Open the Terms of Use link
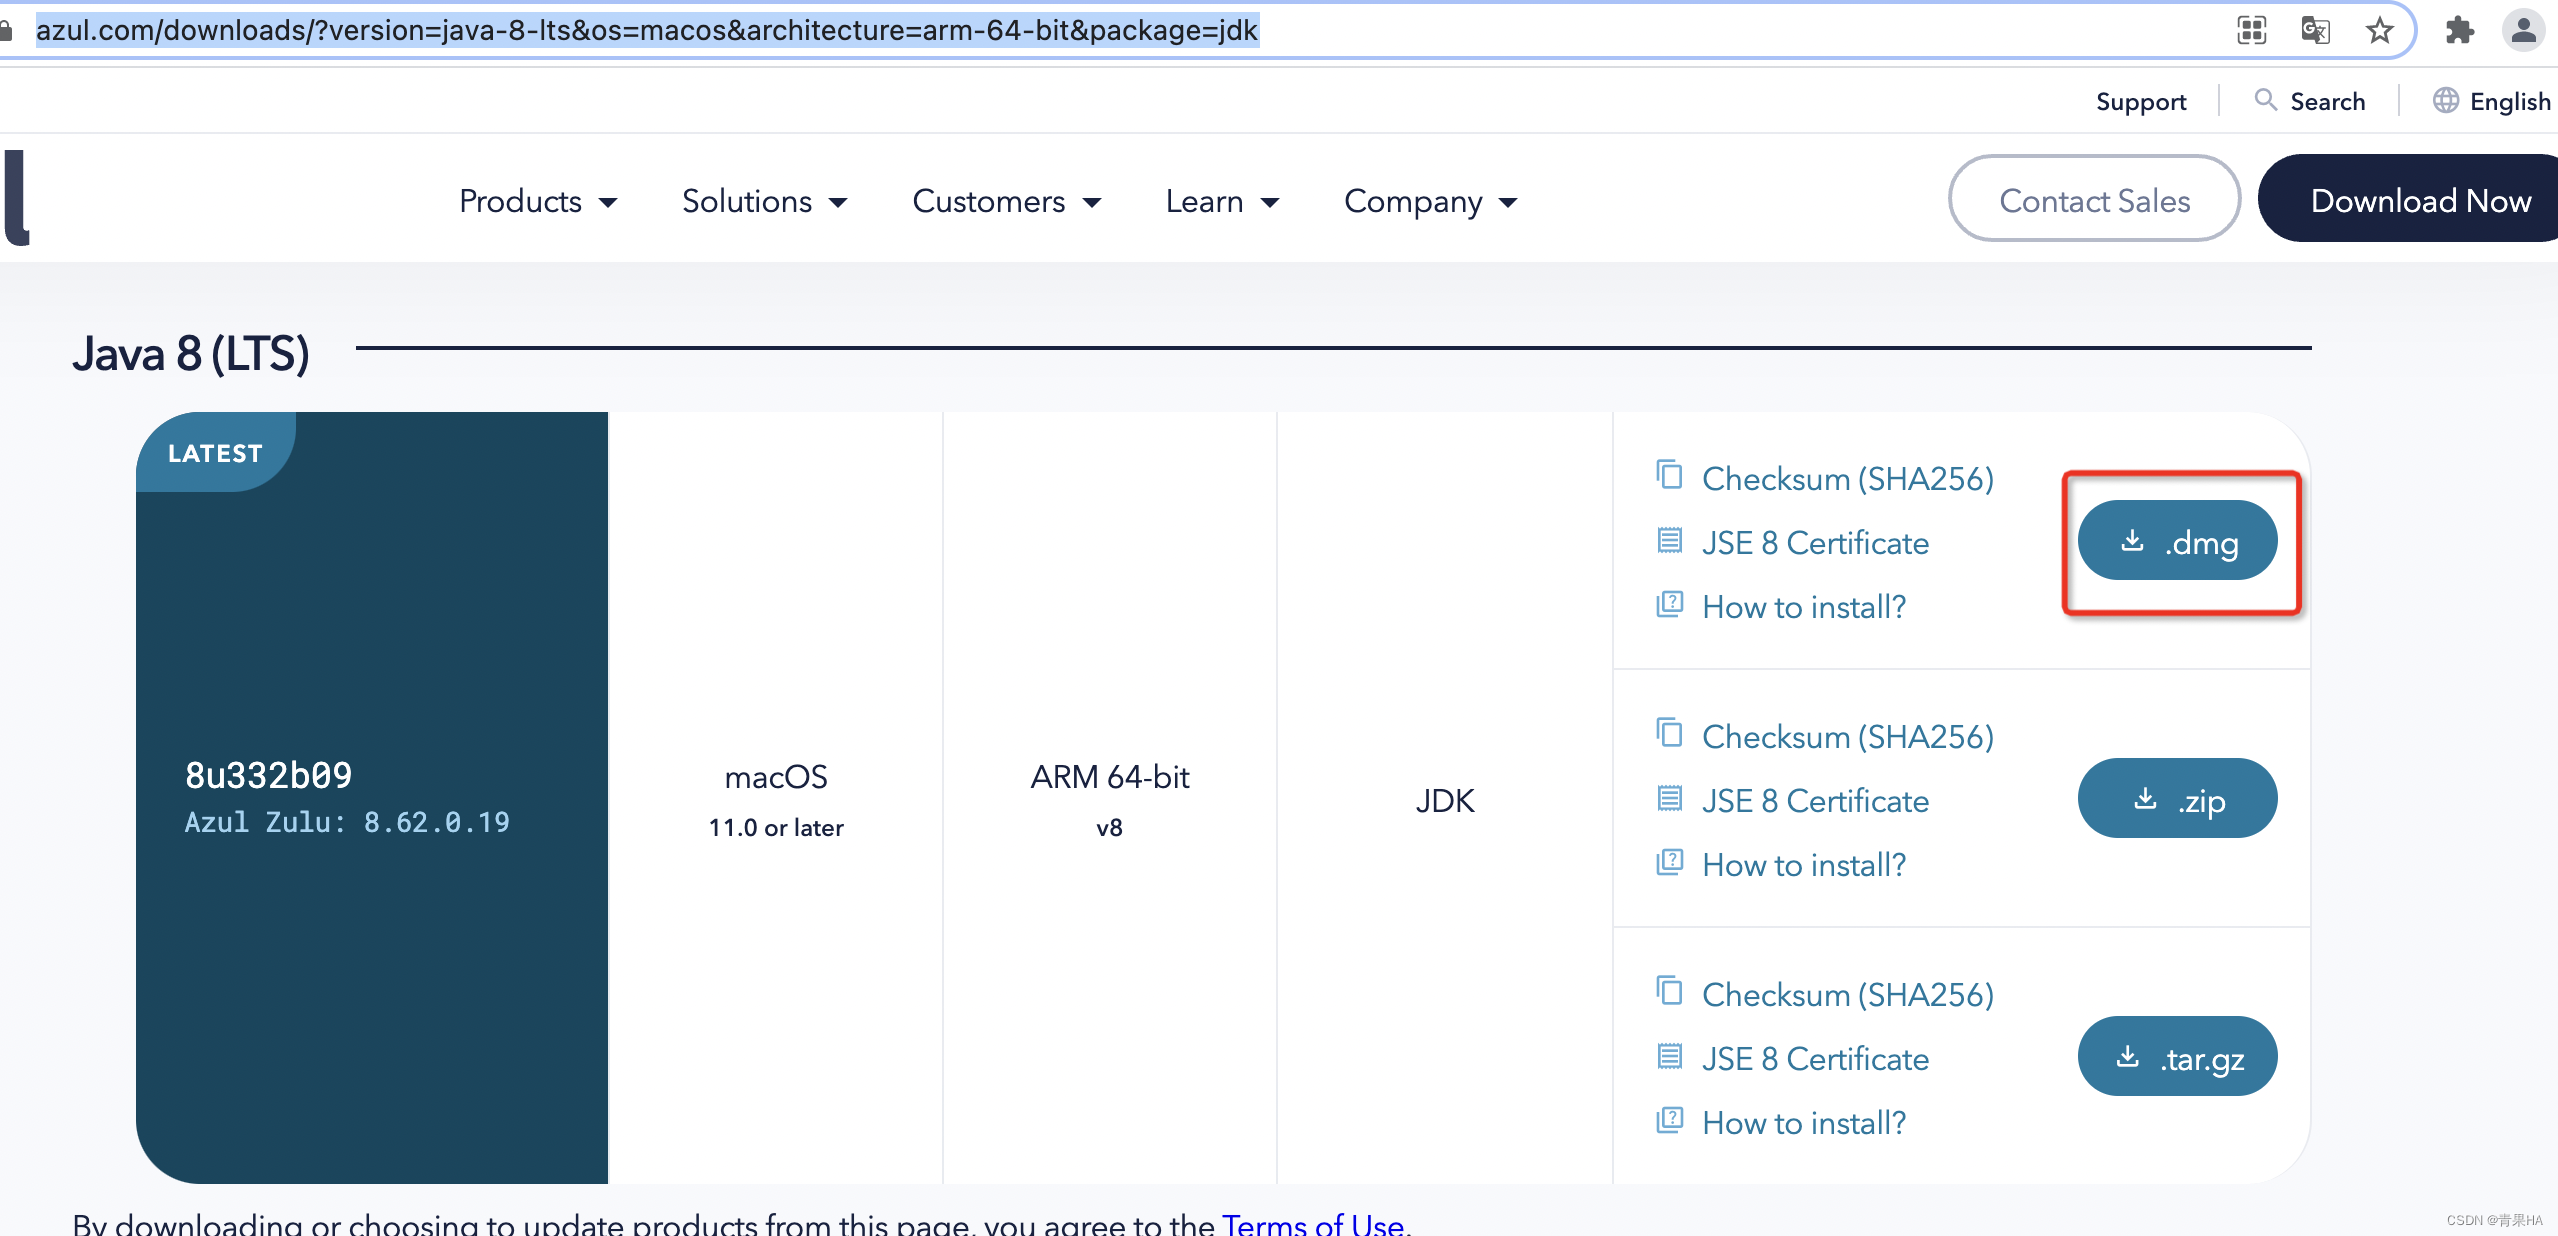Viewport: 2558px width, 1236px height. coord(1313,1224)
